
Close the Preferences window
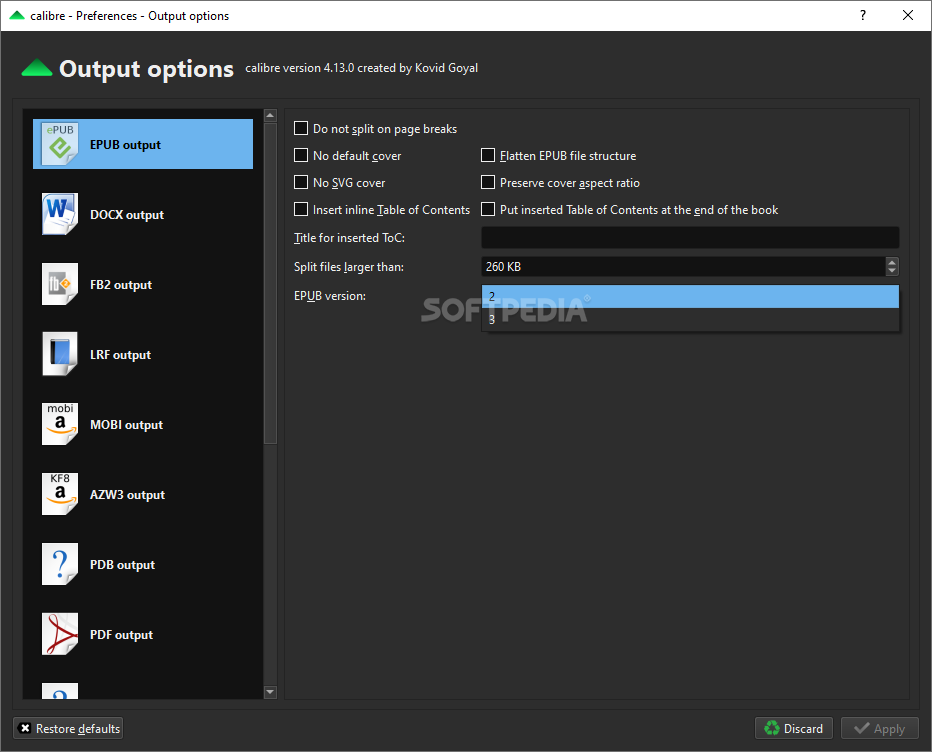[908, 15]
